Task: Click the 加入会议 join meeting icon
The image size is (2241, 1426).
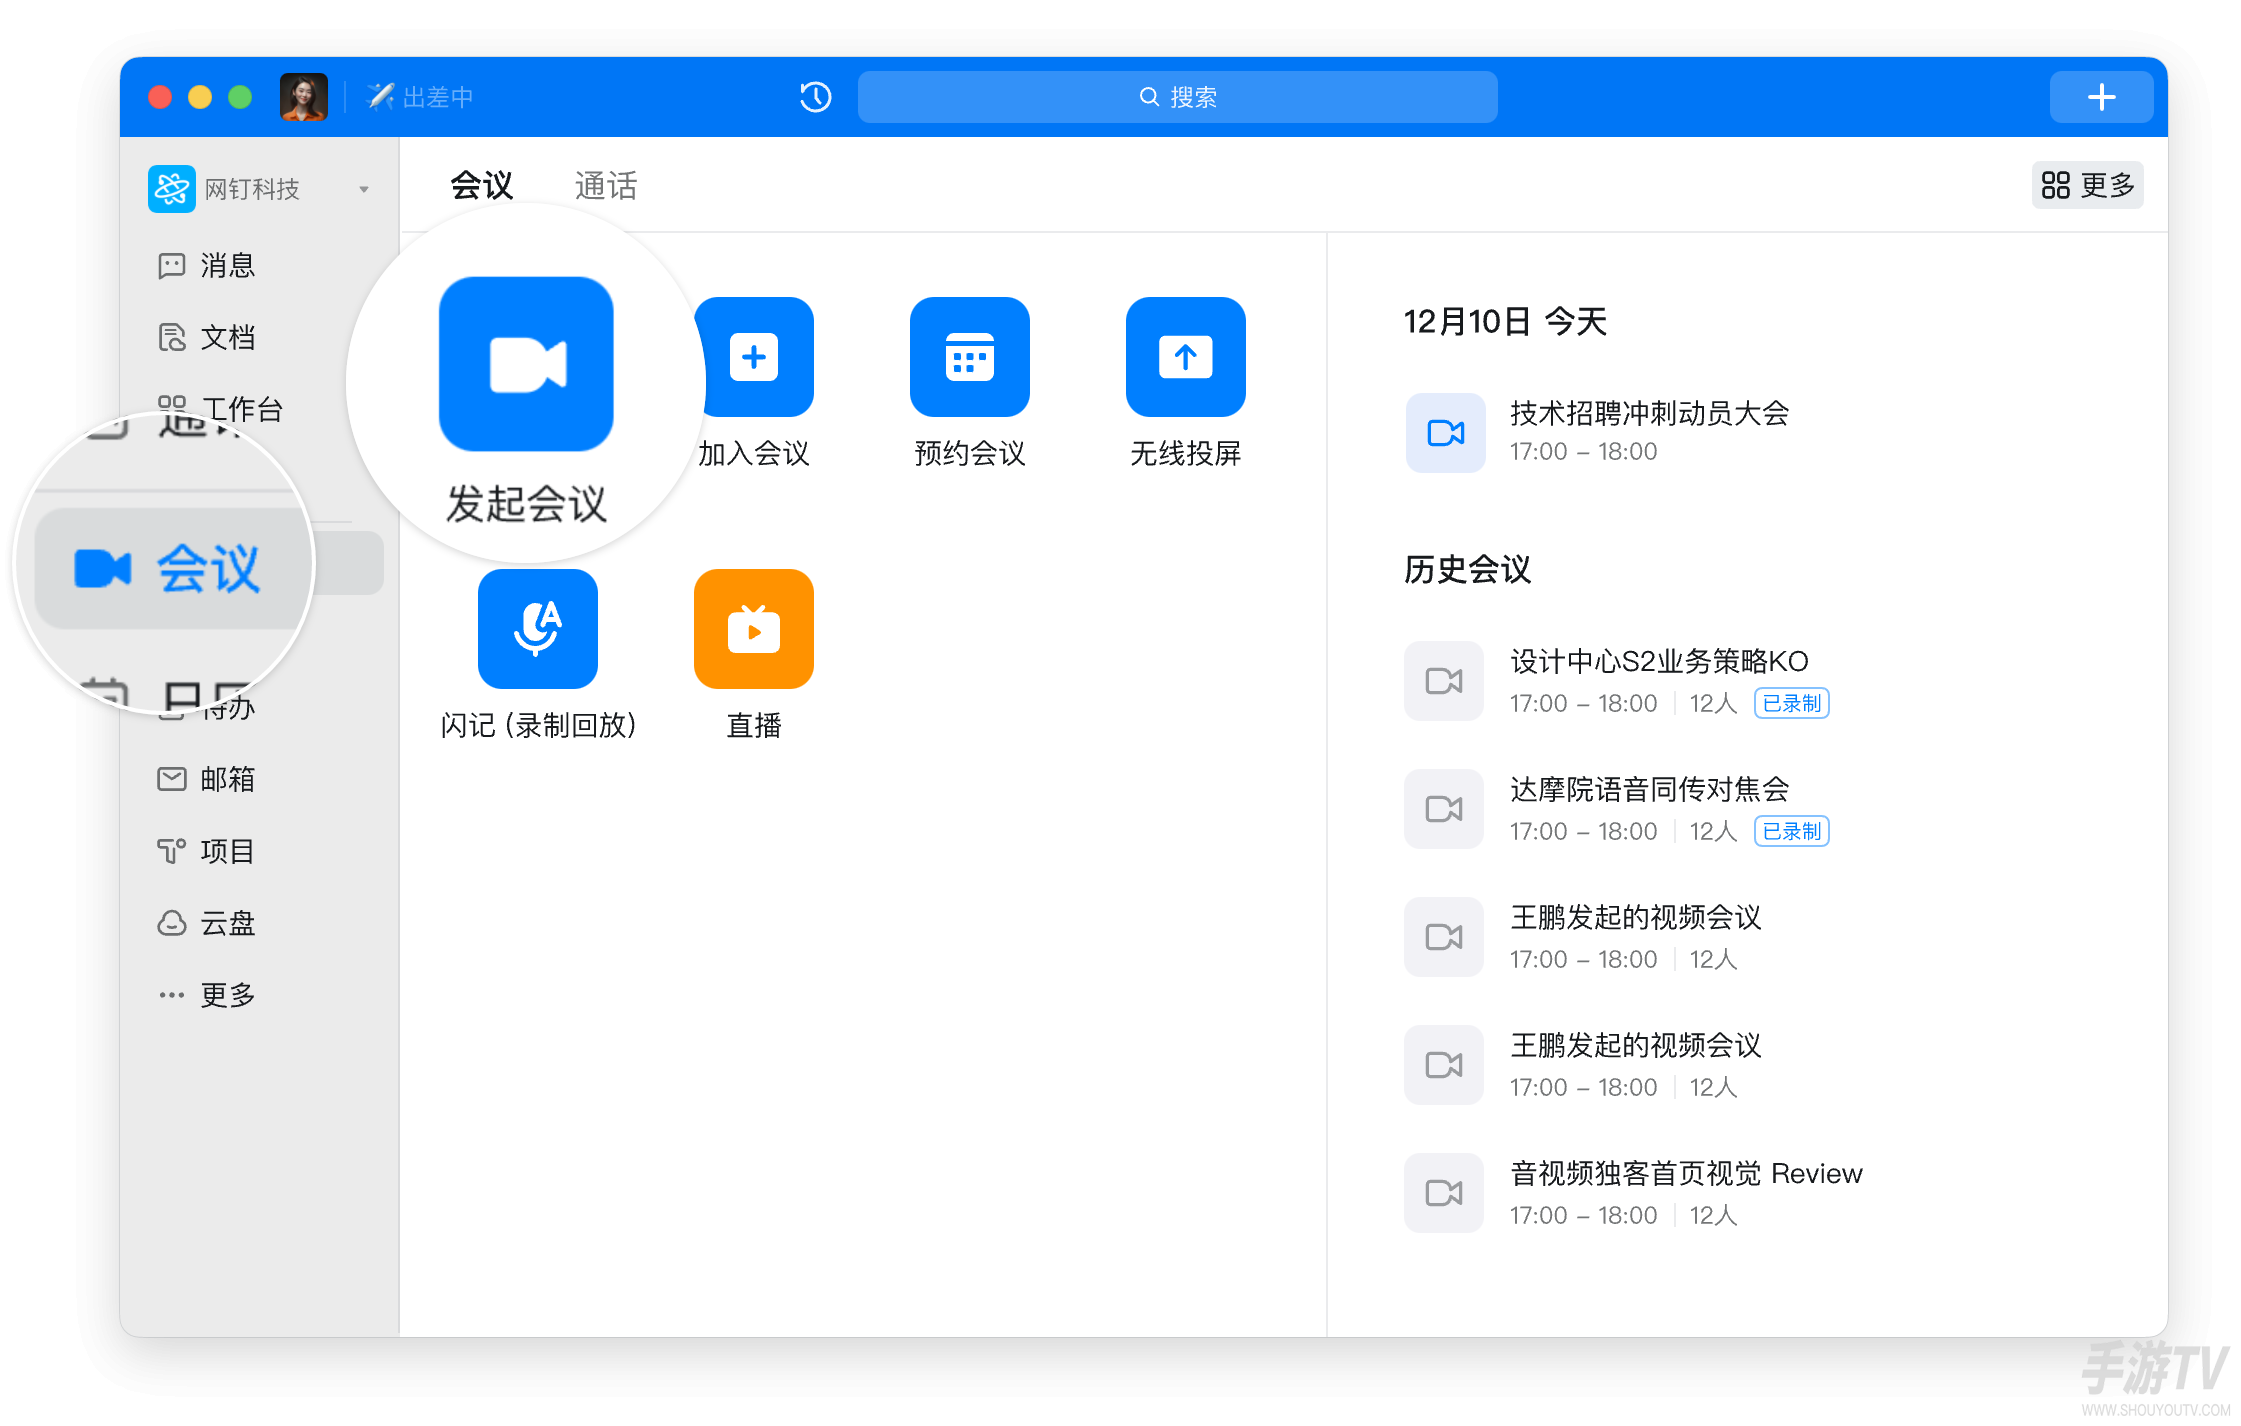Action: point(754,357)
